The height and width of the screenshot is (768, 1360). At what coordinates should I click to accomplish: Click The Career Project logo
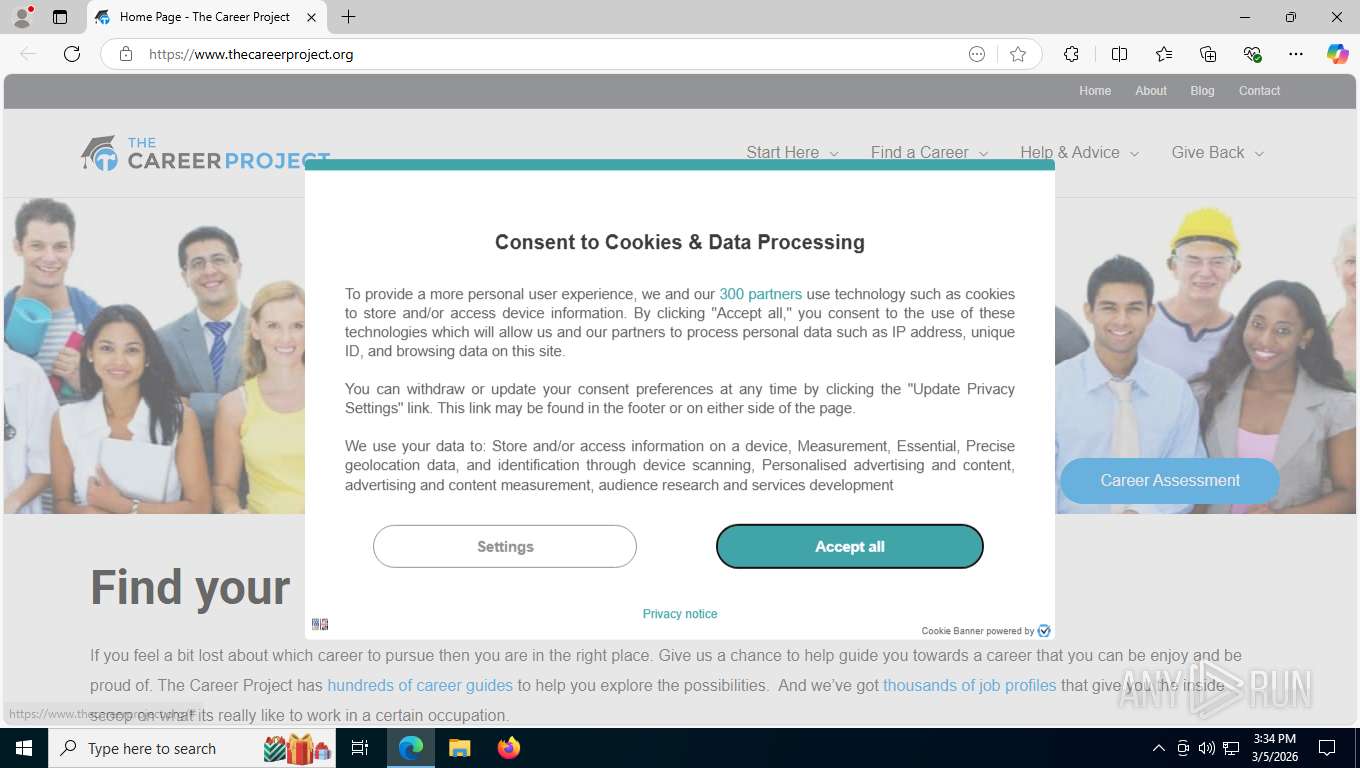(205, 153)
